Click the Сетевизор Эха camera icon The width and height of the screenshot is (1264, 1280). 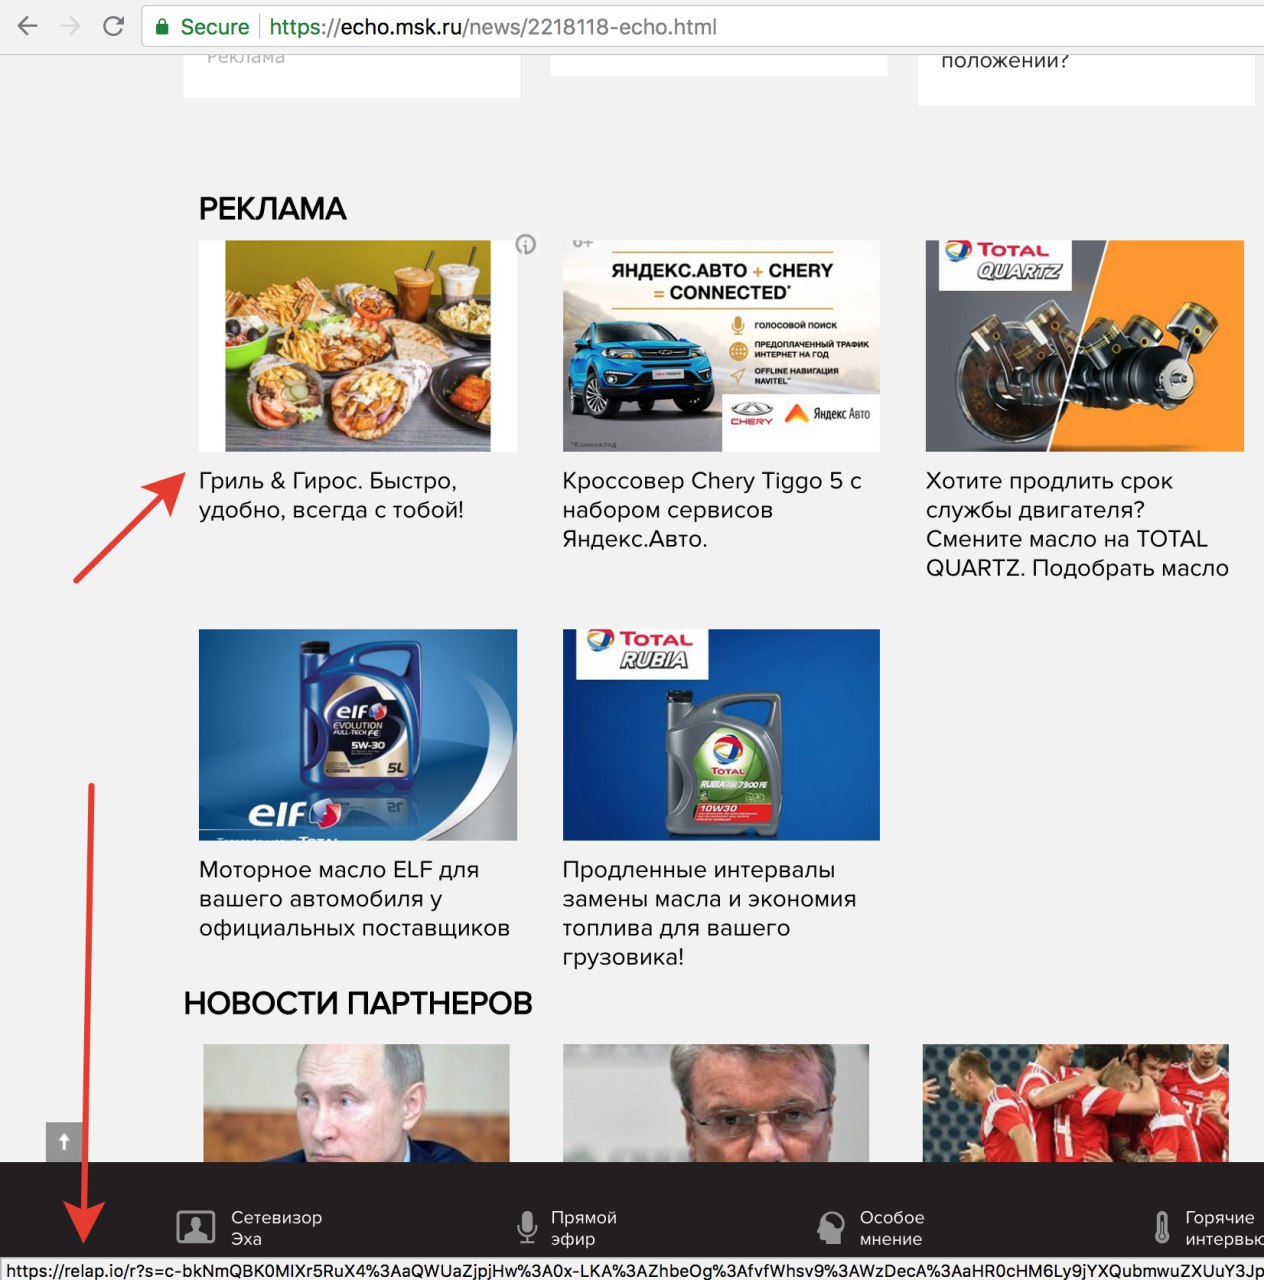pos(196,1227)
